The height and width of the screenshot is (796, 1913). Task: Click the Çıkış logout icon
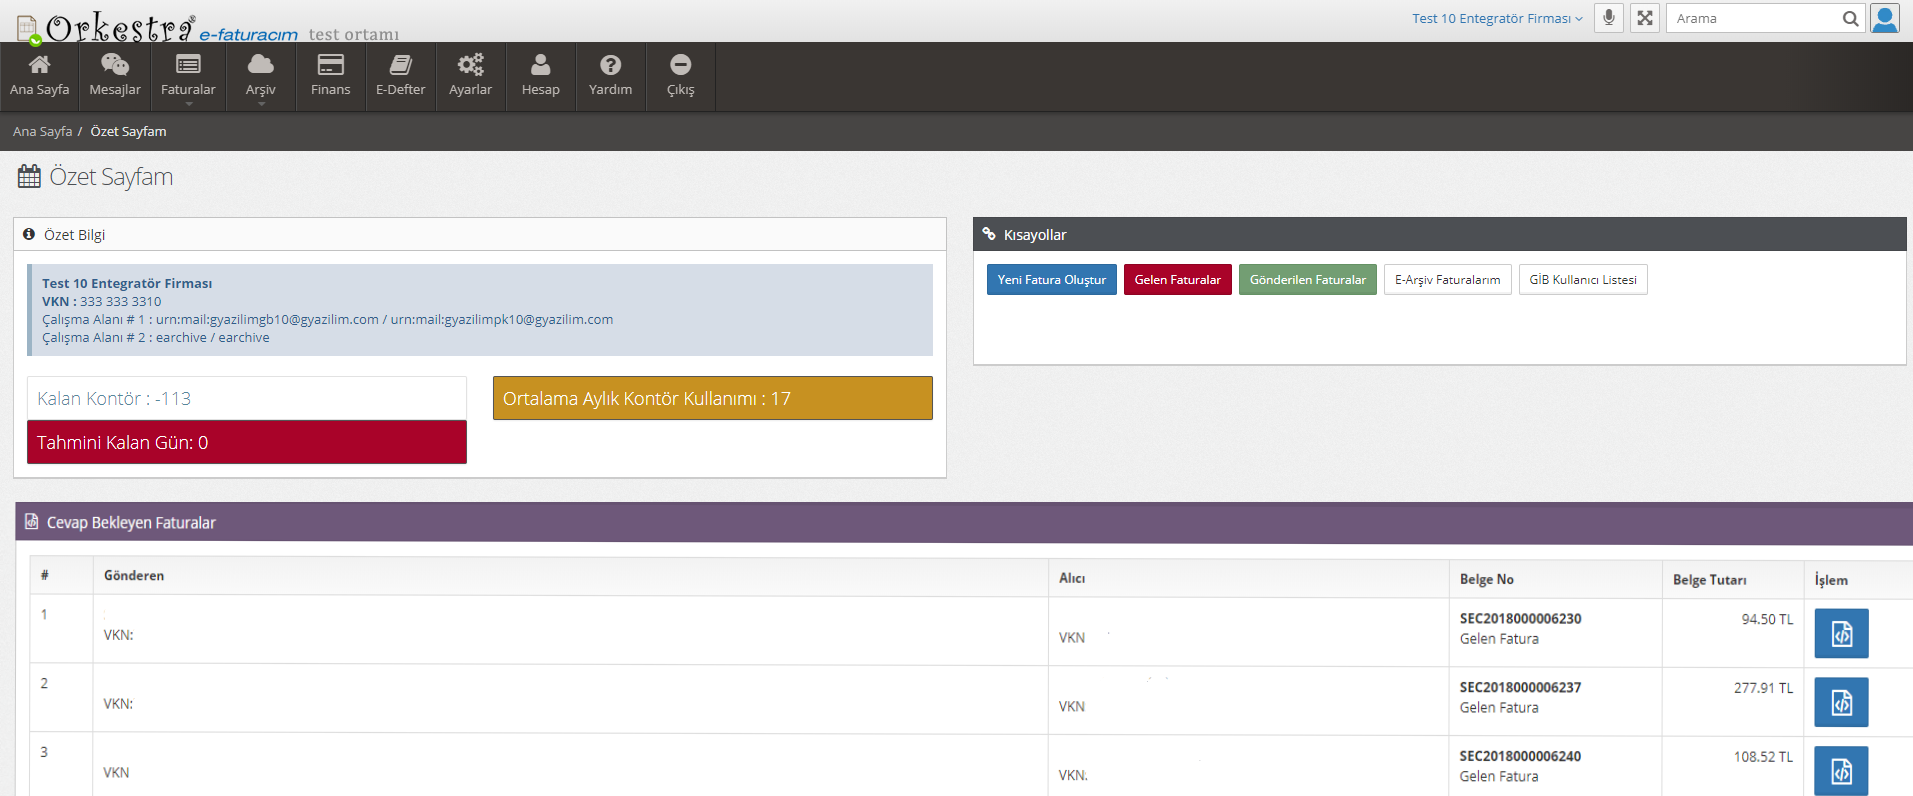point(680,66)
